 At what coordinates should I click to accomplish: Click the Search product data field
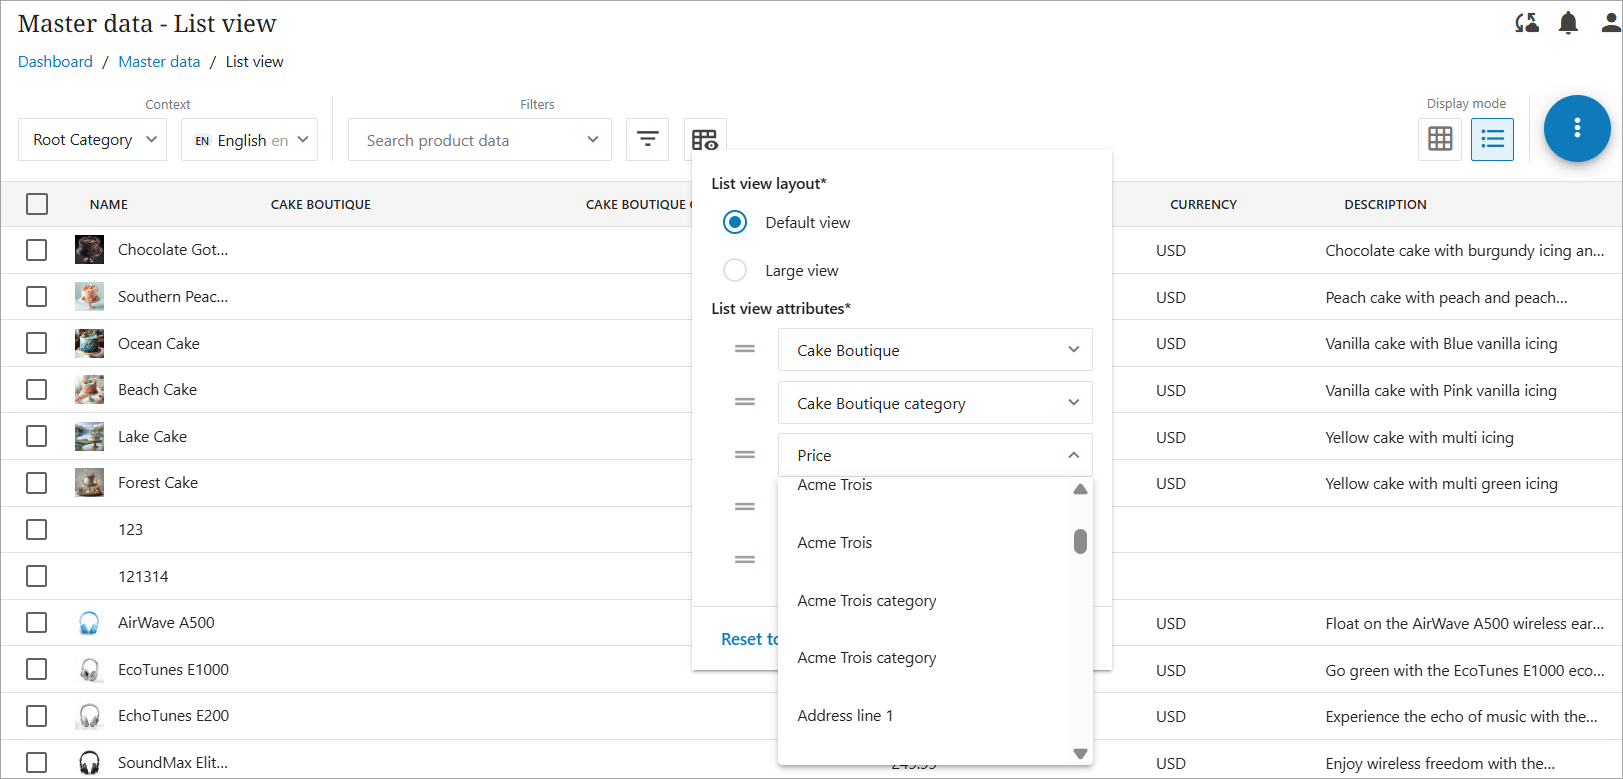tap(470, 140)
